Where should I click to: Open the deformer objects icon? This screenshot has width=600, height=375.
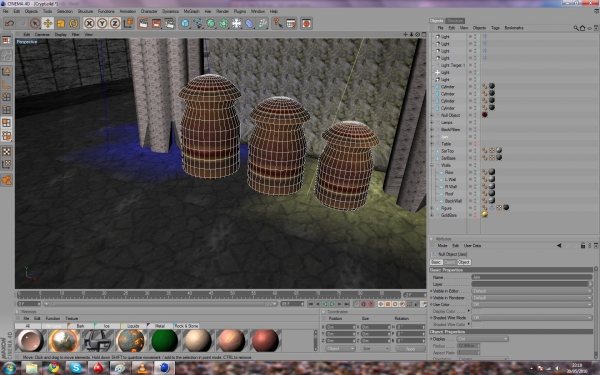[249, 23]
